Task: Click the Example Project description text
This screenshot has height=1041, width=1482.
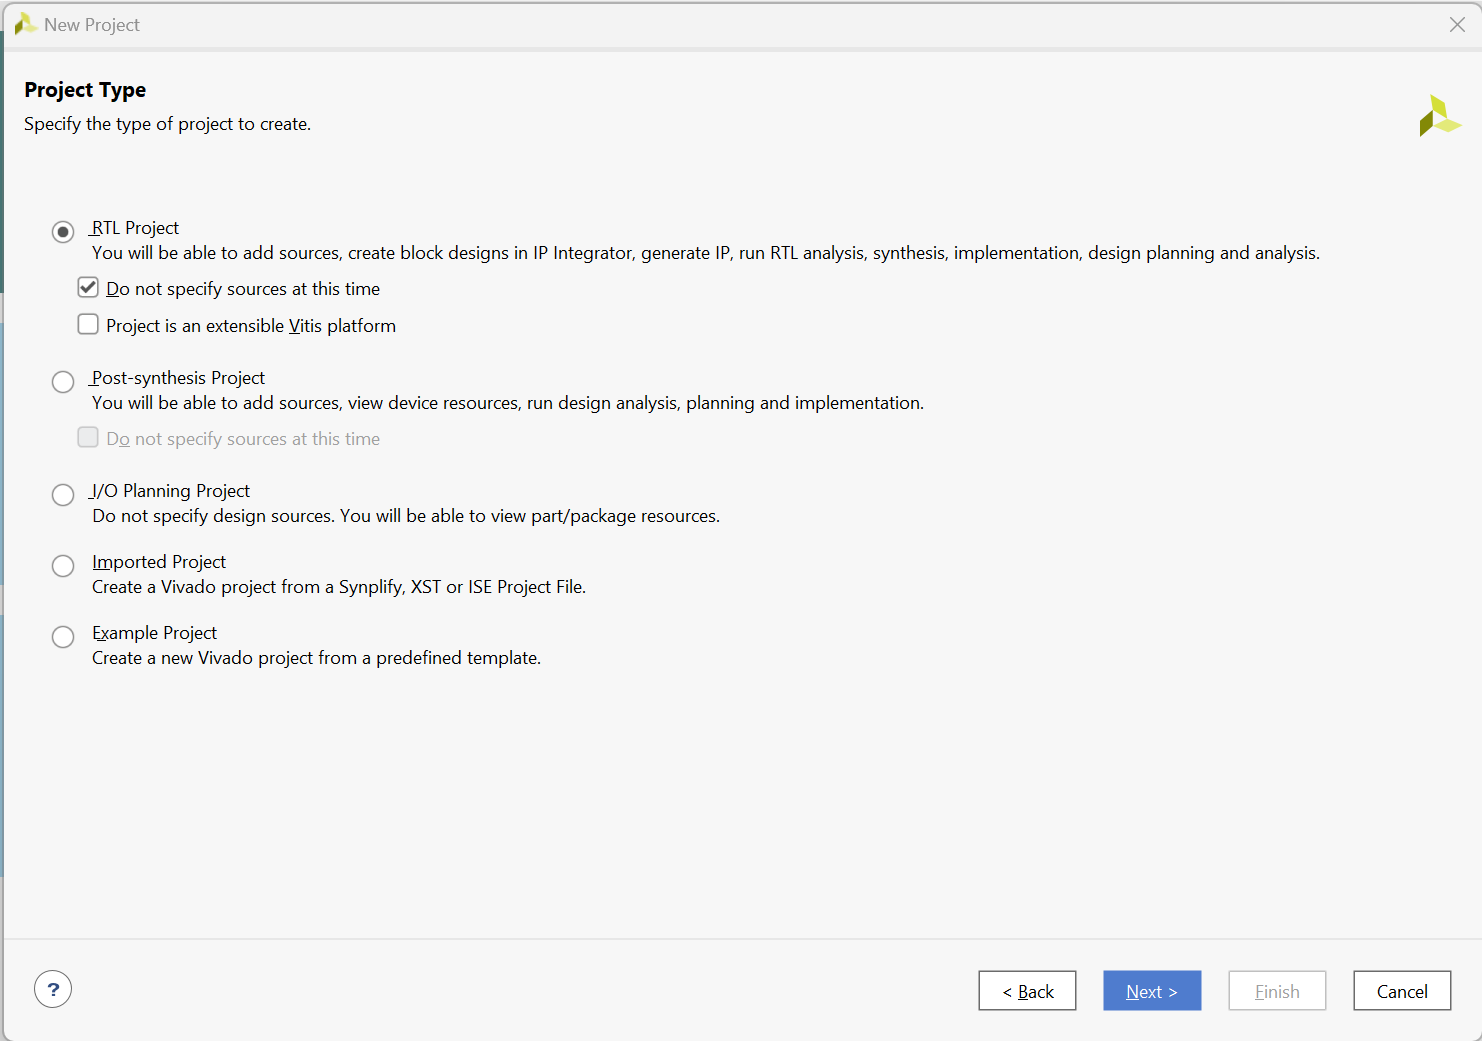Action: click(316, 657)
